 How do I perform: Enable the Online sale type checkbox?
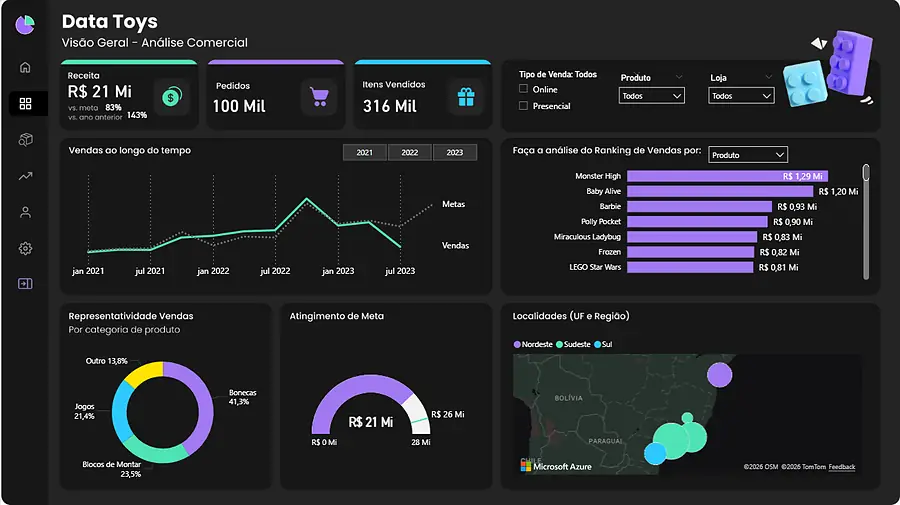tap(523, 89)
